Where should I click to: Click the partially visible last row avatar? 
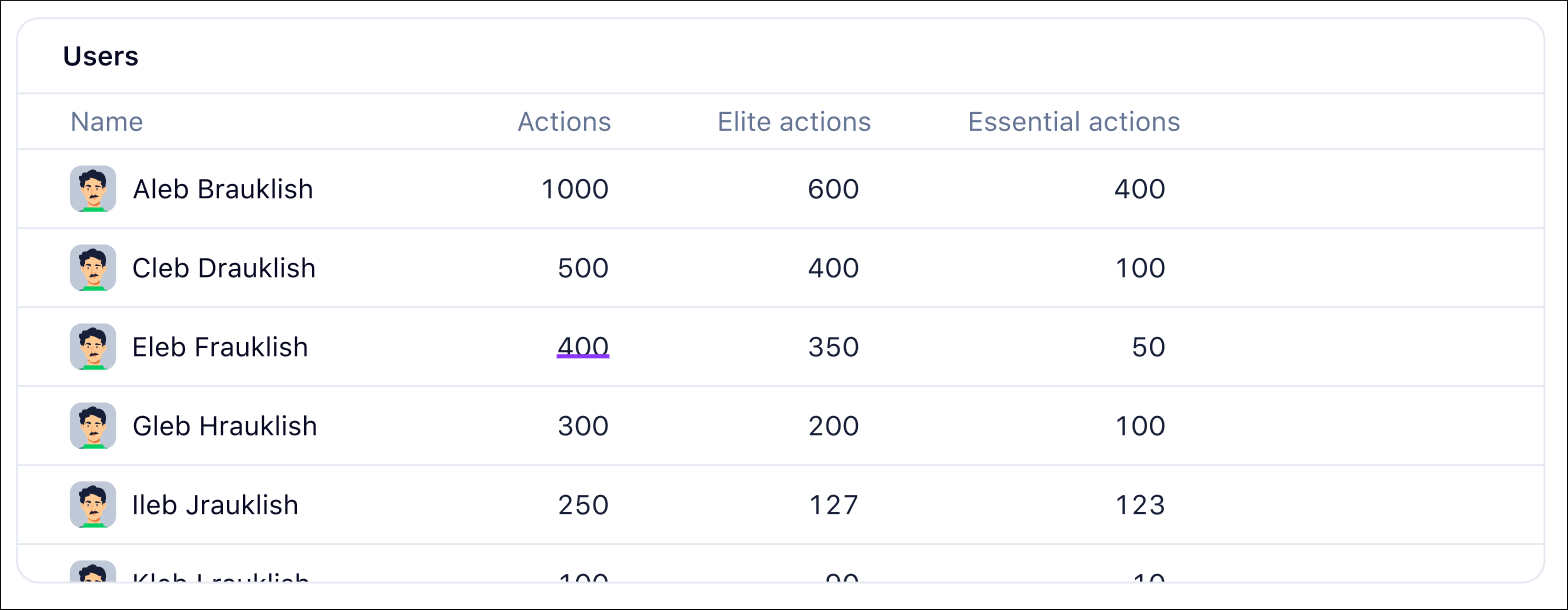(x=93, y=571)
